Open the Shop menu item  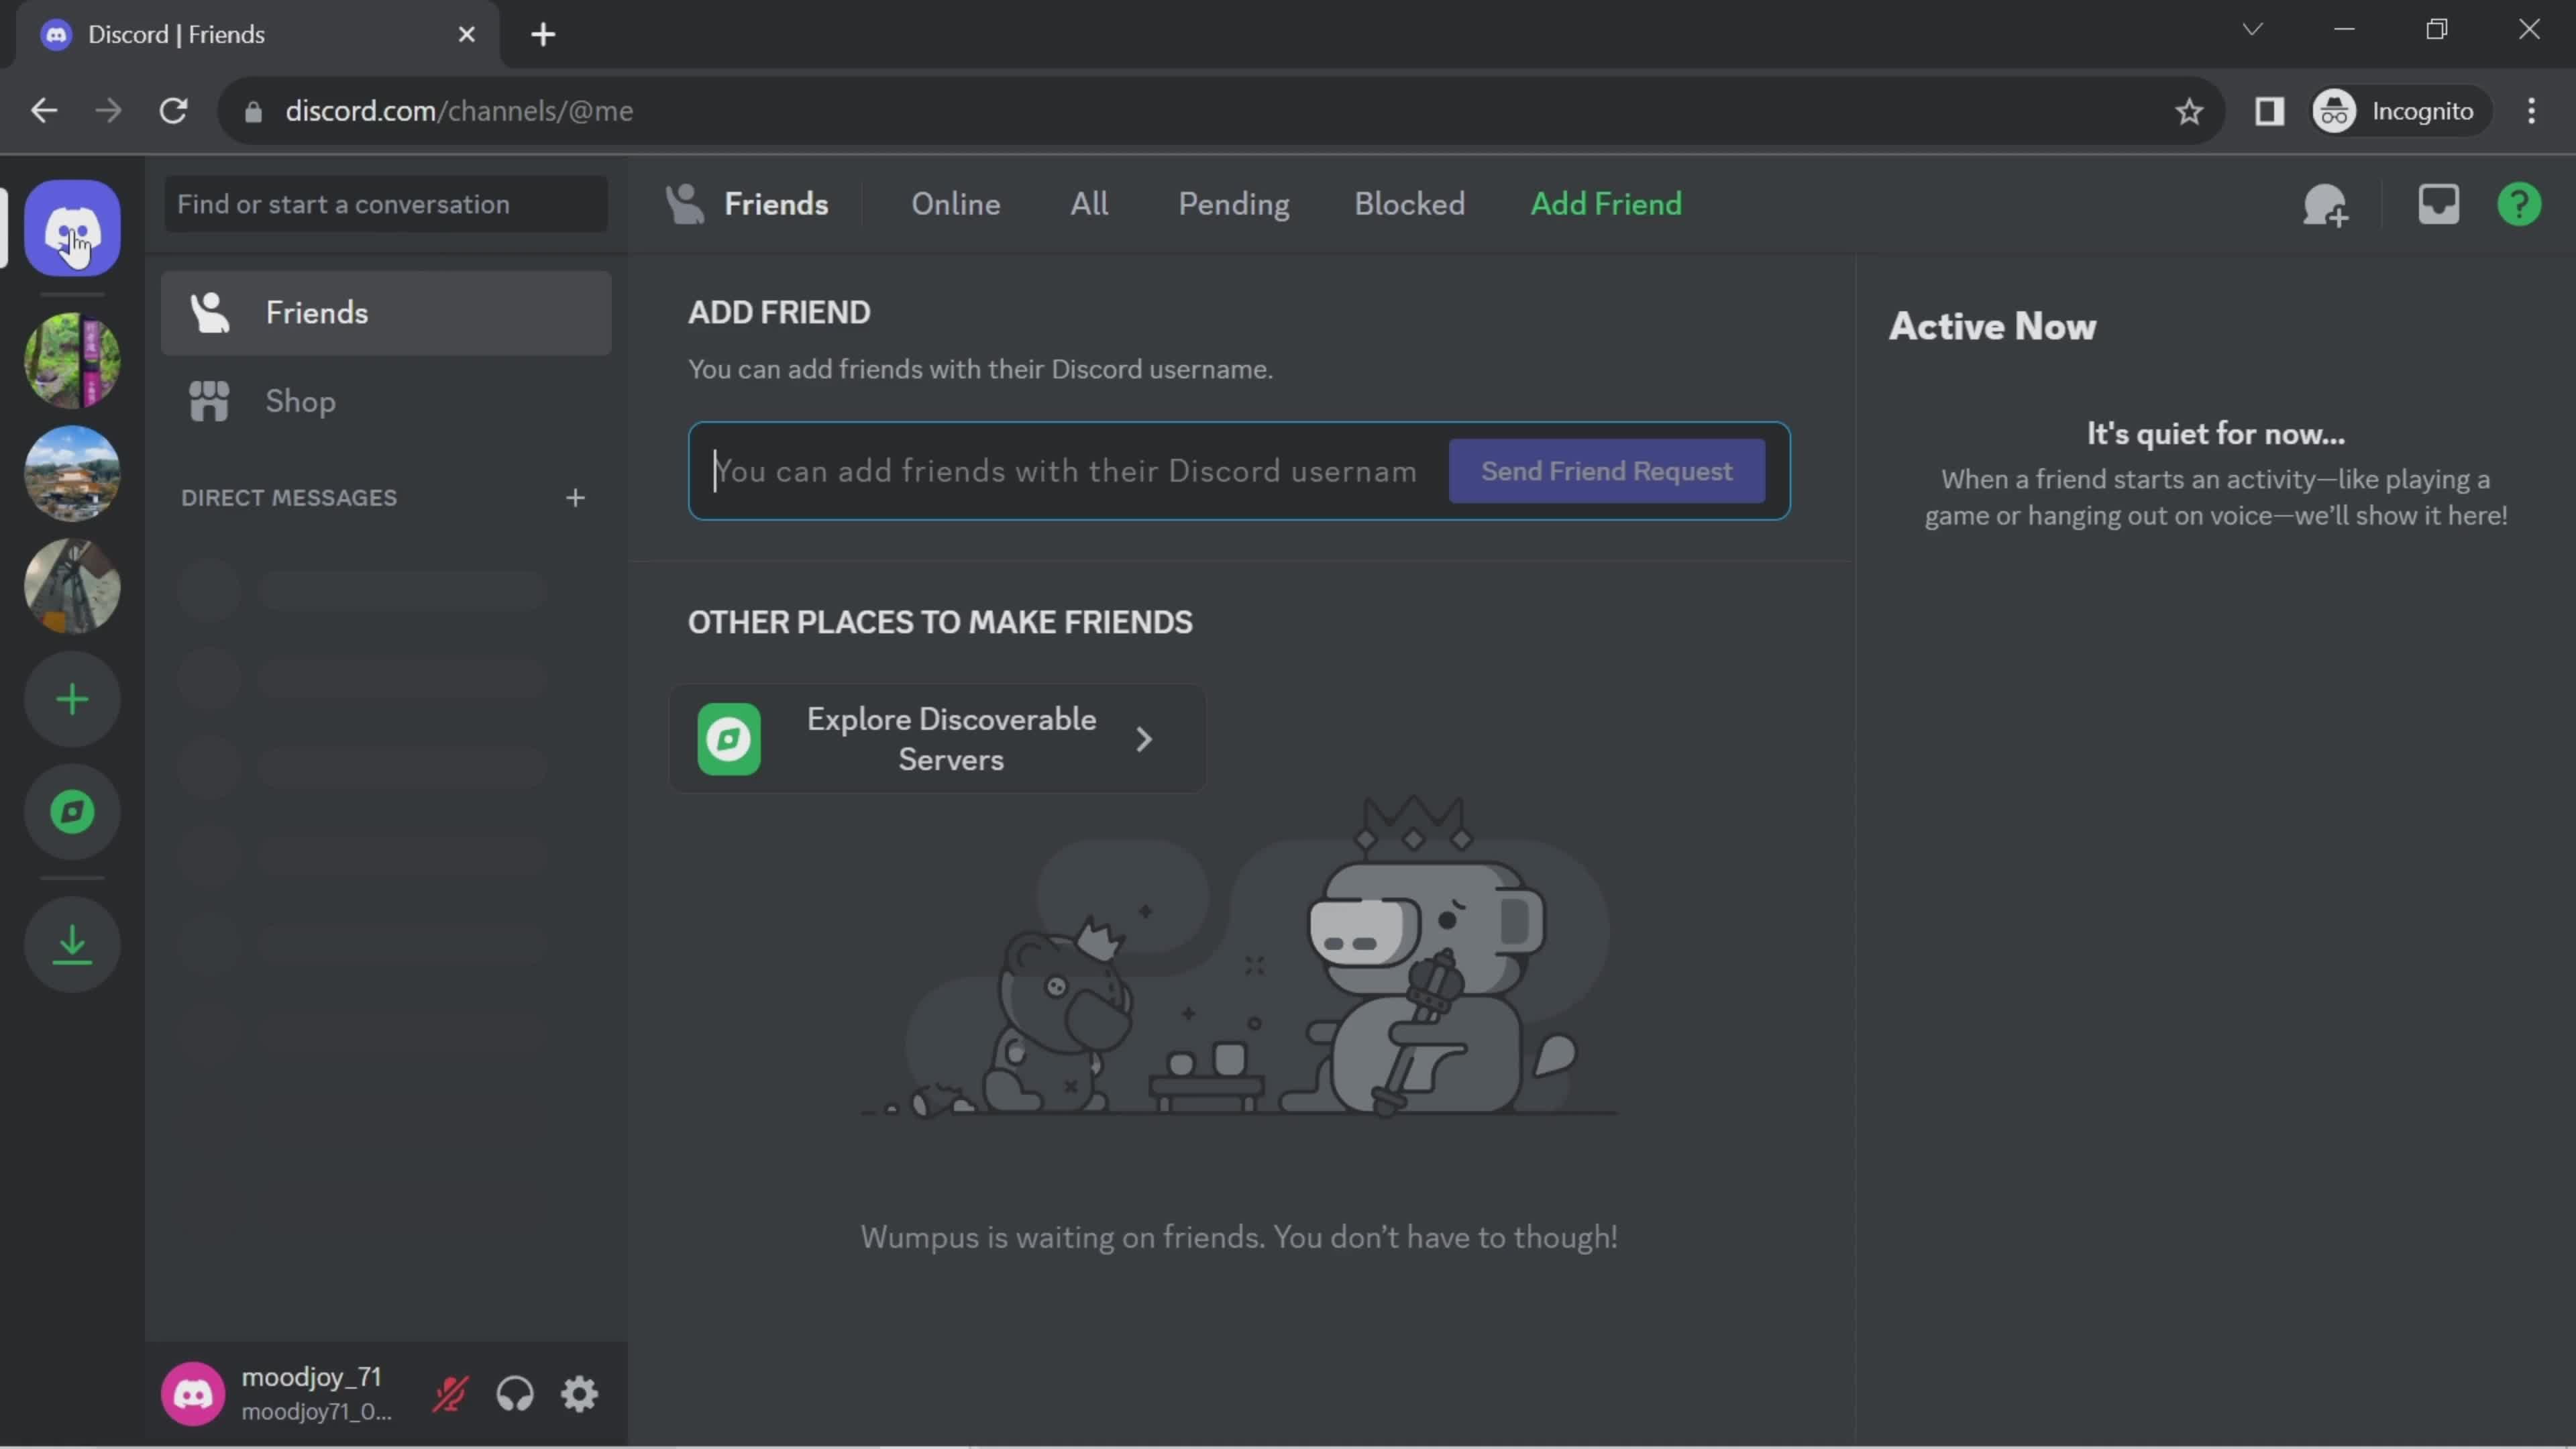pos(301,402)
